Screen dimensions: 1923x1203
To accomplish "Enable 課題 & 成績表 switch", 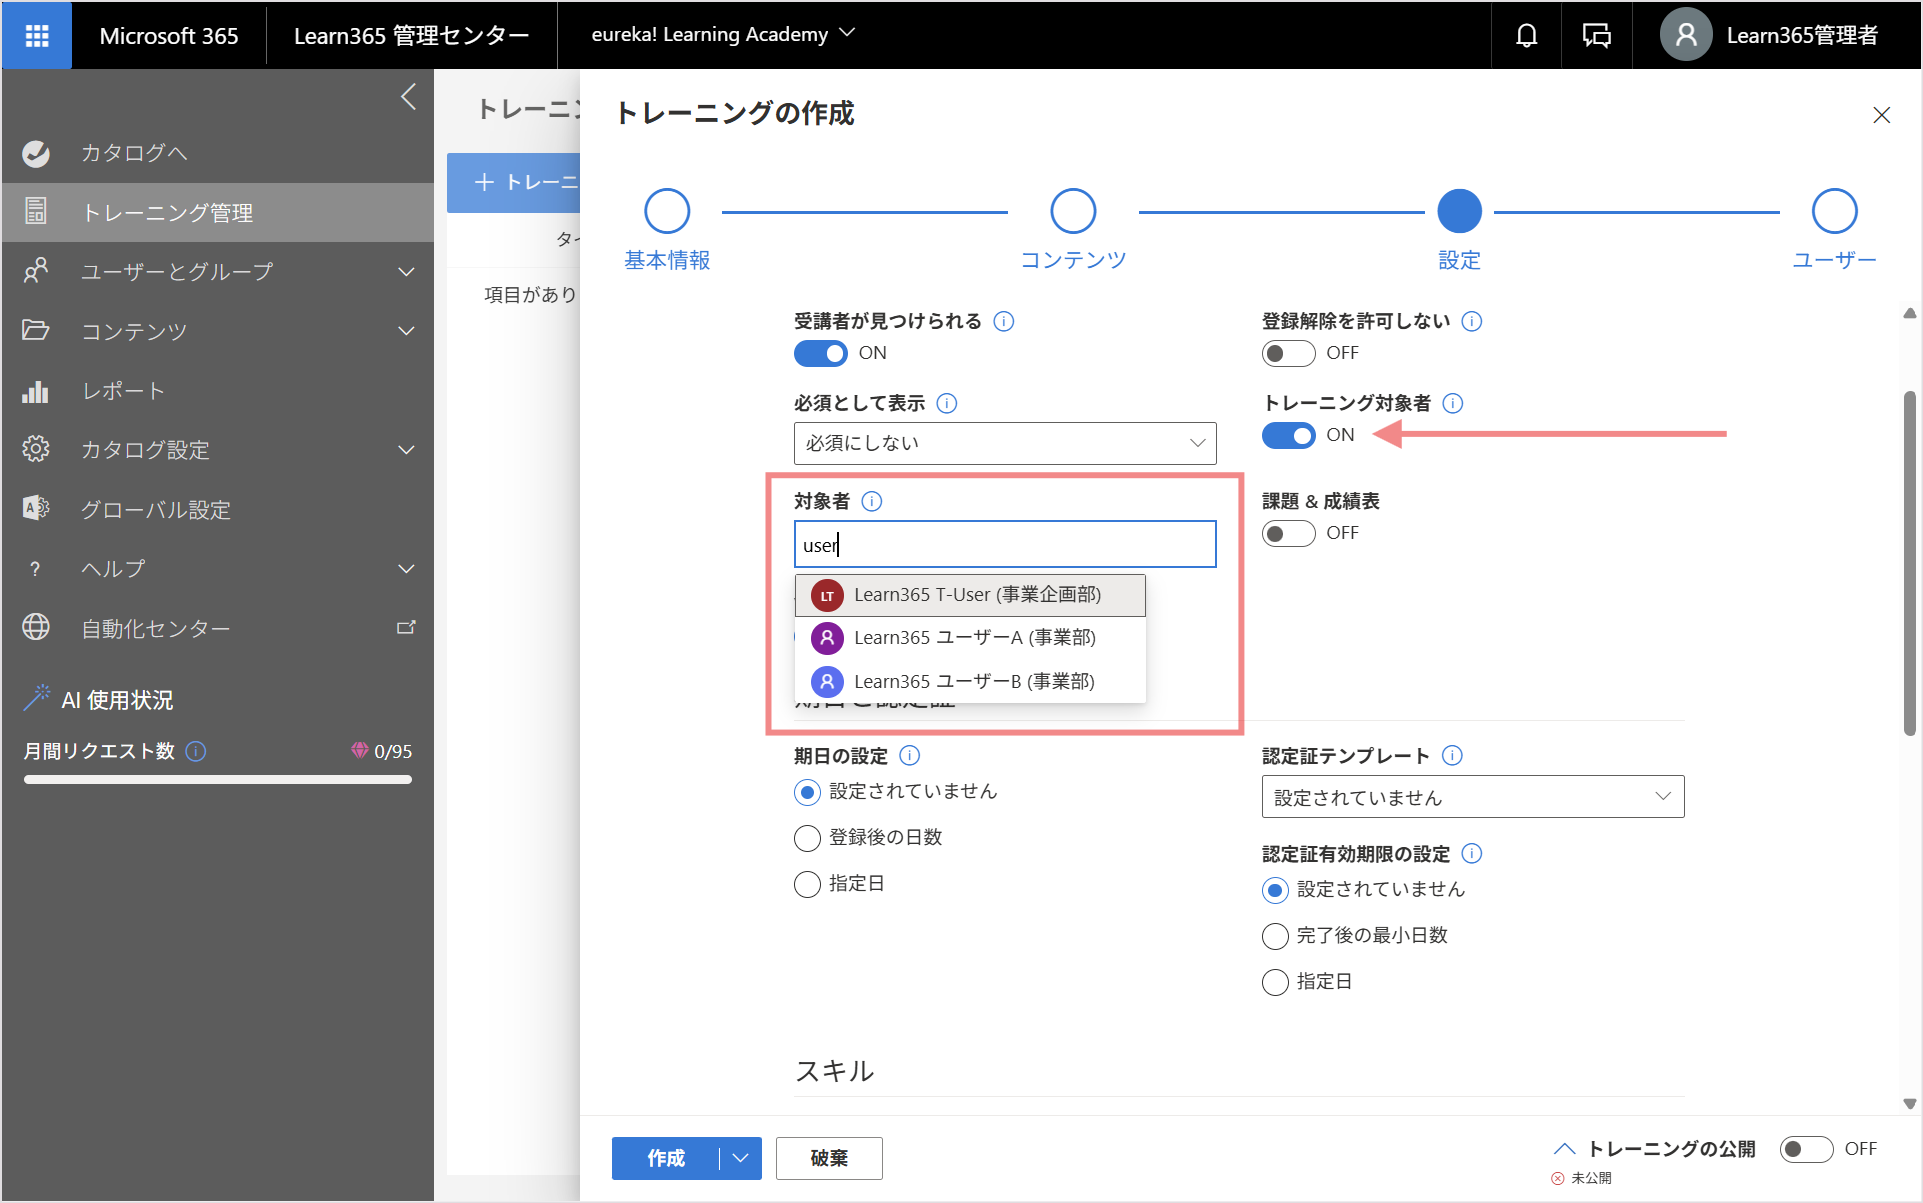I will coord(1289,533).
